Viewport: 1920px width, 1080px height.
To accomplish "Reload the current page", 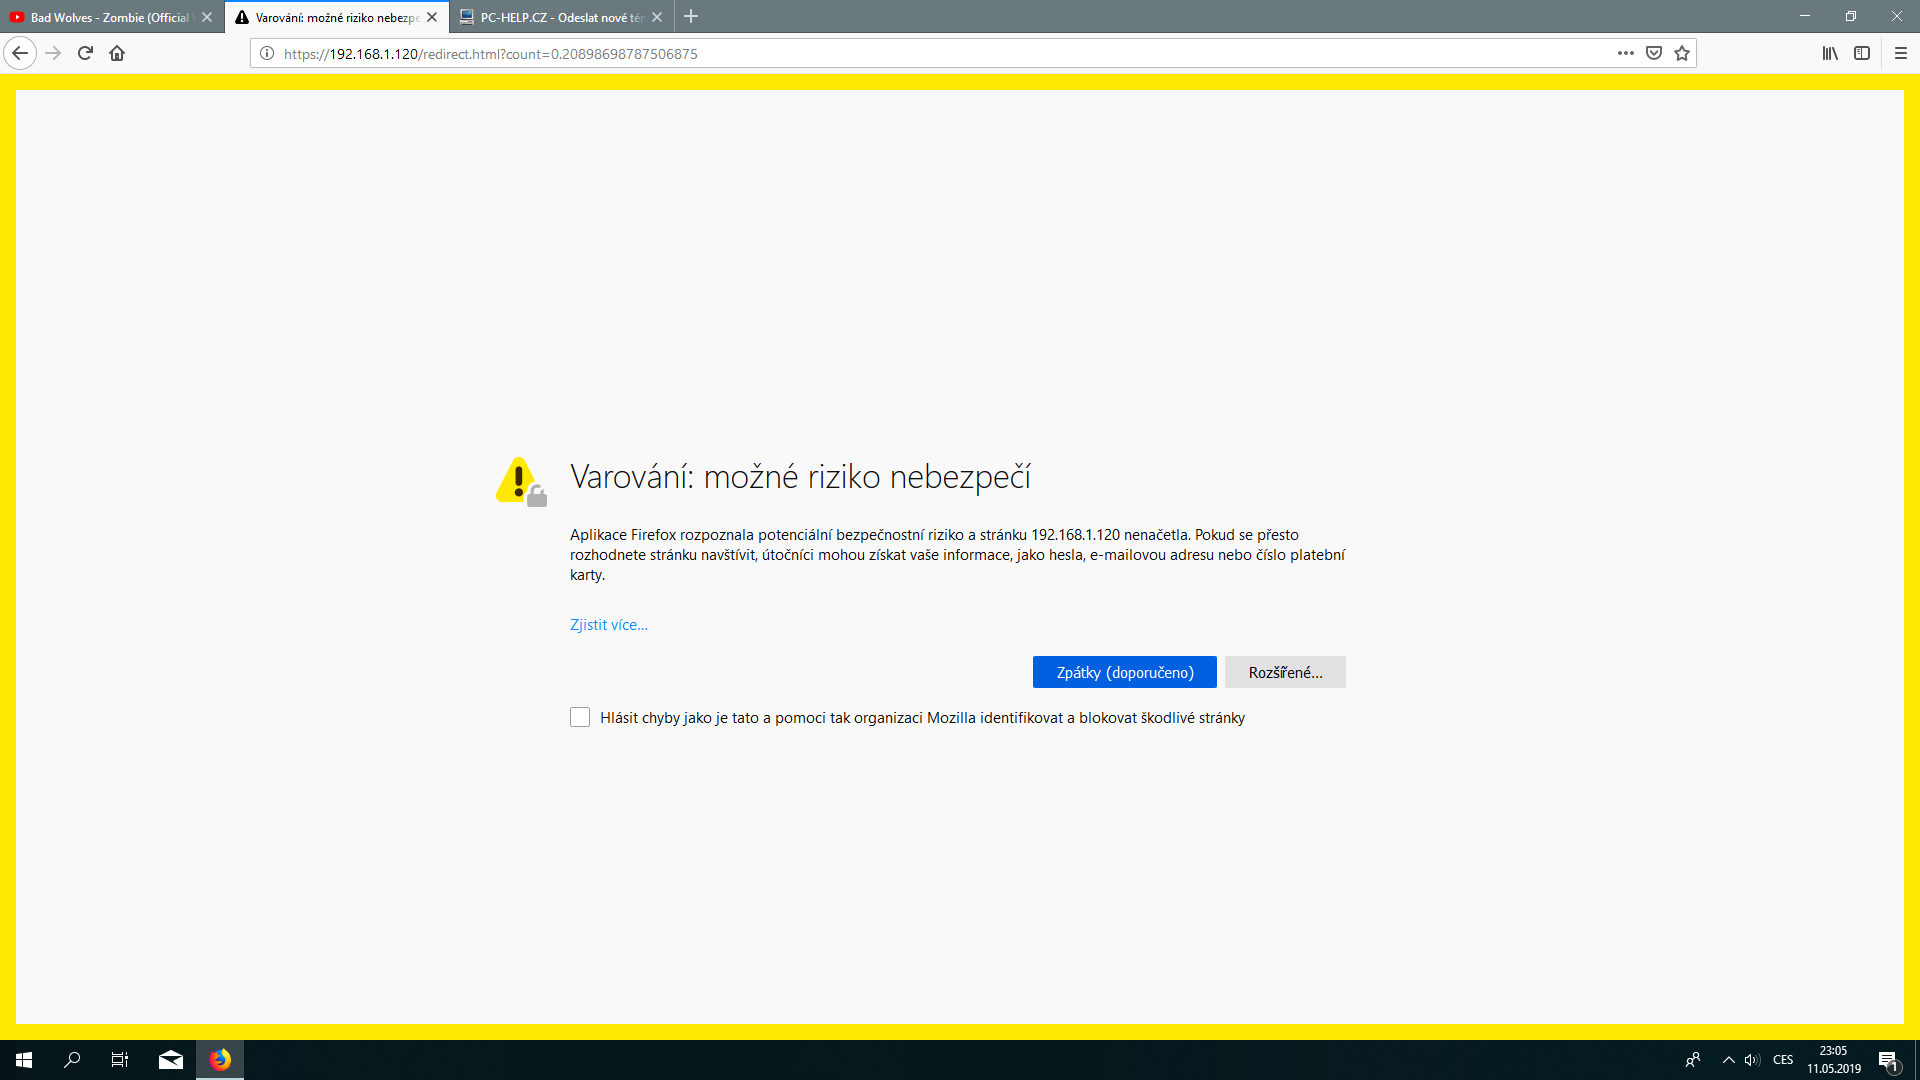I will [x=85, y=53].
